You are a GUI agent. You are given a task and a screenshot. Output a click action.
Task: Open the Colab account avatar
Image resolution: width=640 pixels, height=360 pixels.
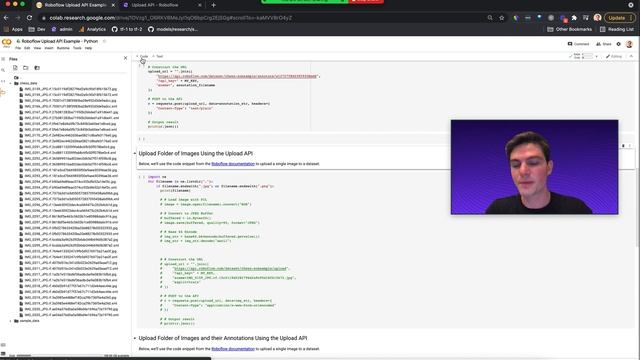click(629, 44)
